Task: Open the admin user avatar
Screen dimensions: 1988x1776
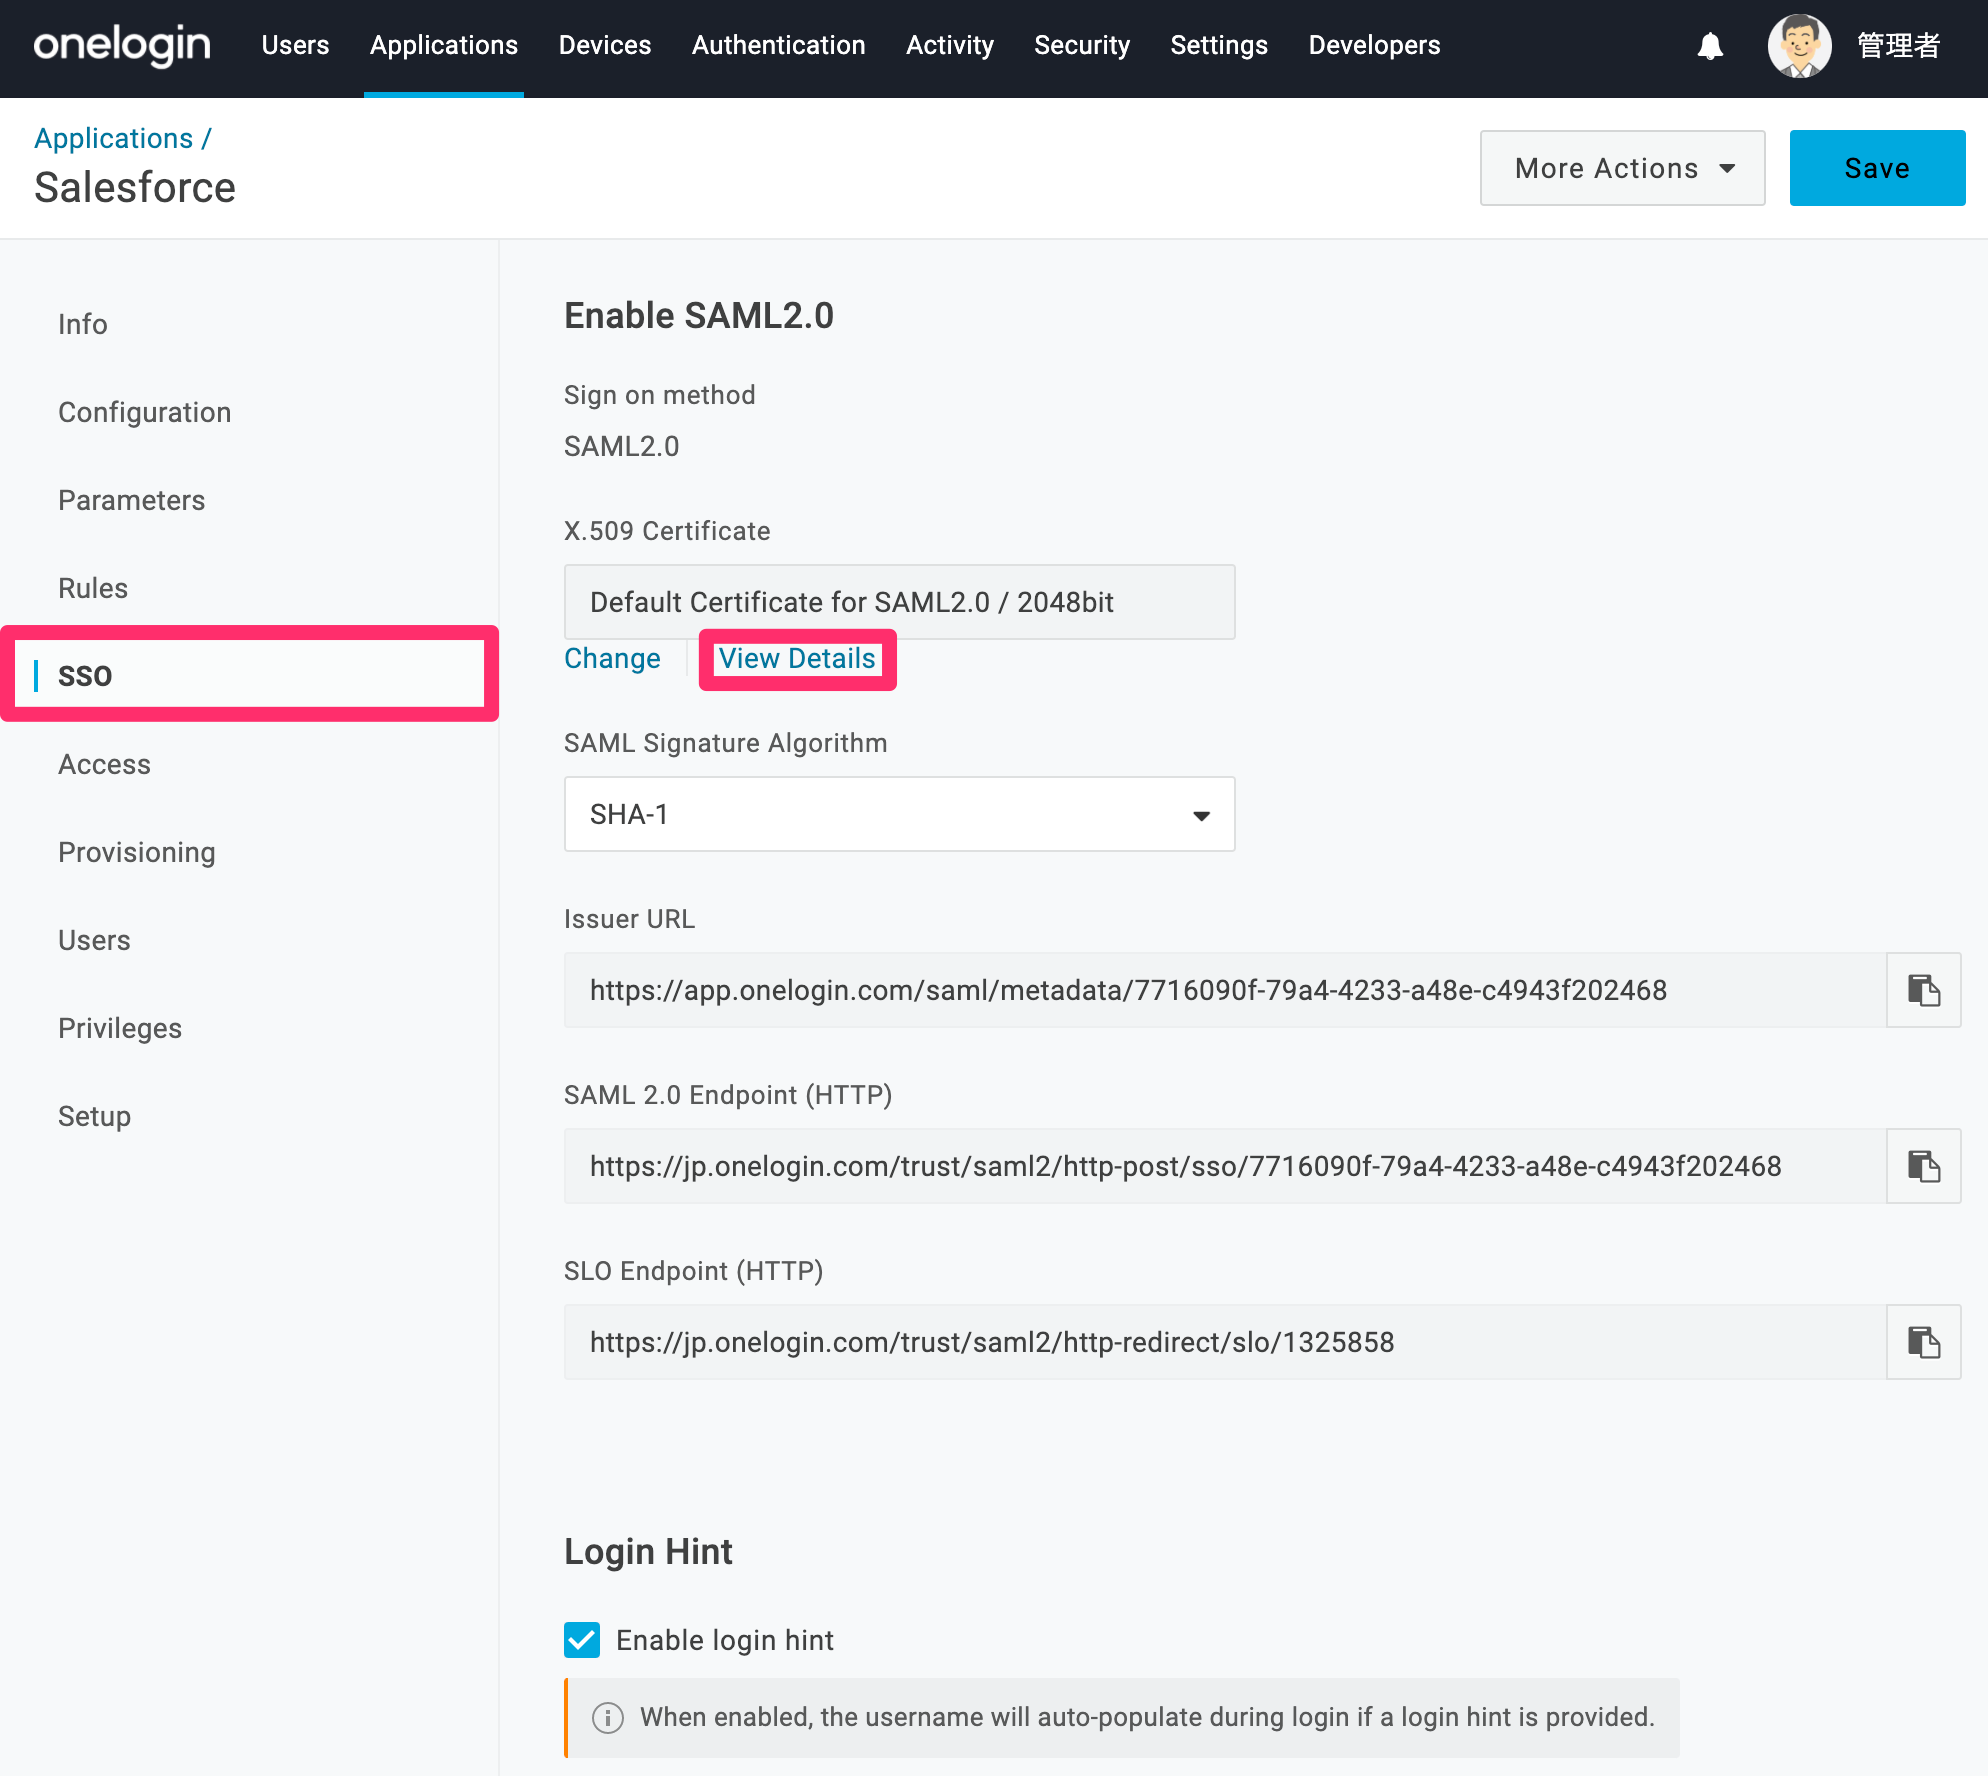Action: pos(1799,46)
